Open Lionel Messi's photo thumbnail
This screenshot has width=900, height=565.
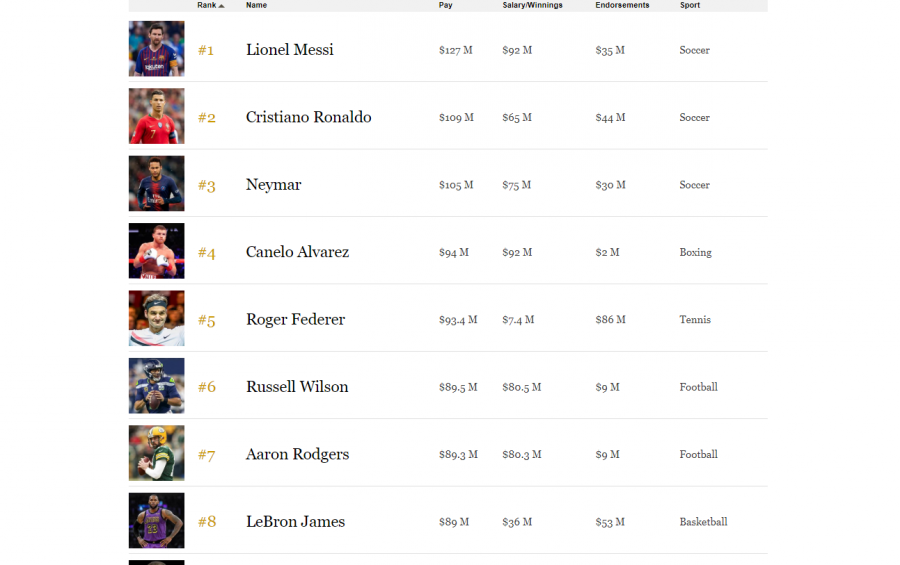click(157, 49)
